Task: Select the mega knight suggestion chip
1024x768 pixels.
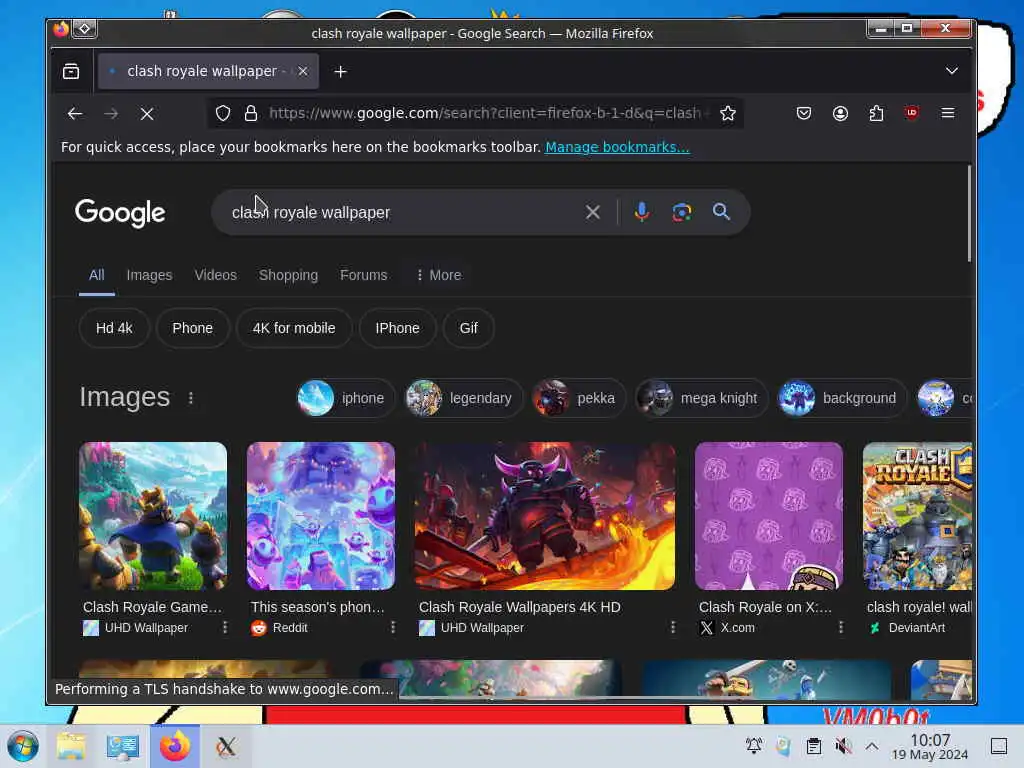Action: pos(701,398)
